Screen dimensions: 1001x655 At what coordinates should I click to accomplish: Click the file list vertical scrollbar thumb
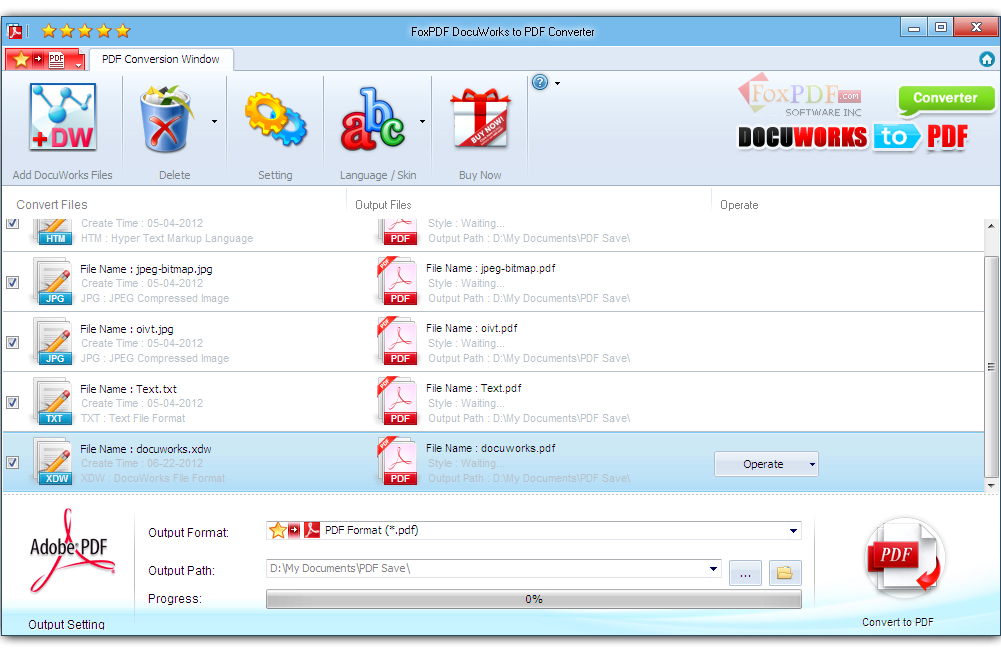coord(991,366)
